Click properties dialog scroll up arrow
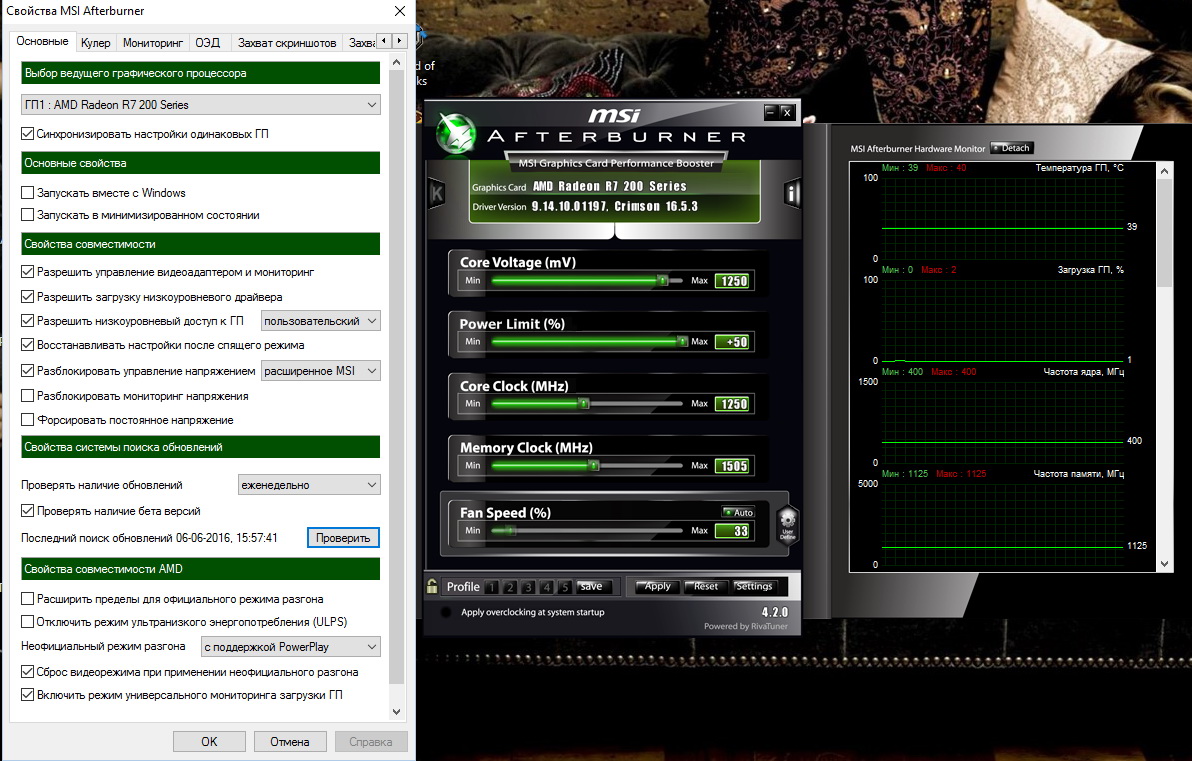The width and height of the screenshot is (1192, 761). coord(396,62)
